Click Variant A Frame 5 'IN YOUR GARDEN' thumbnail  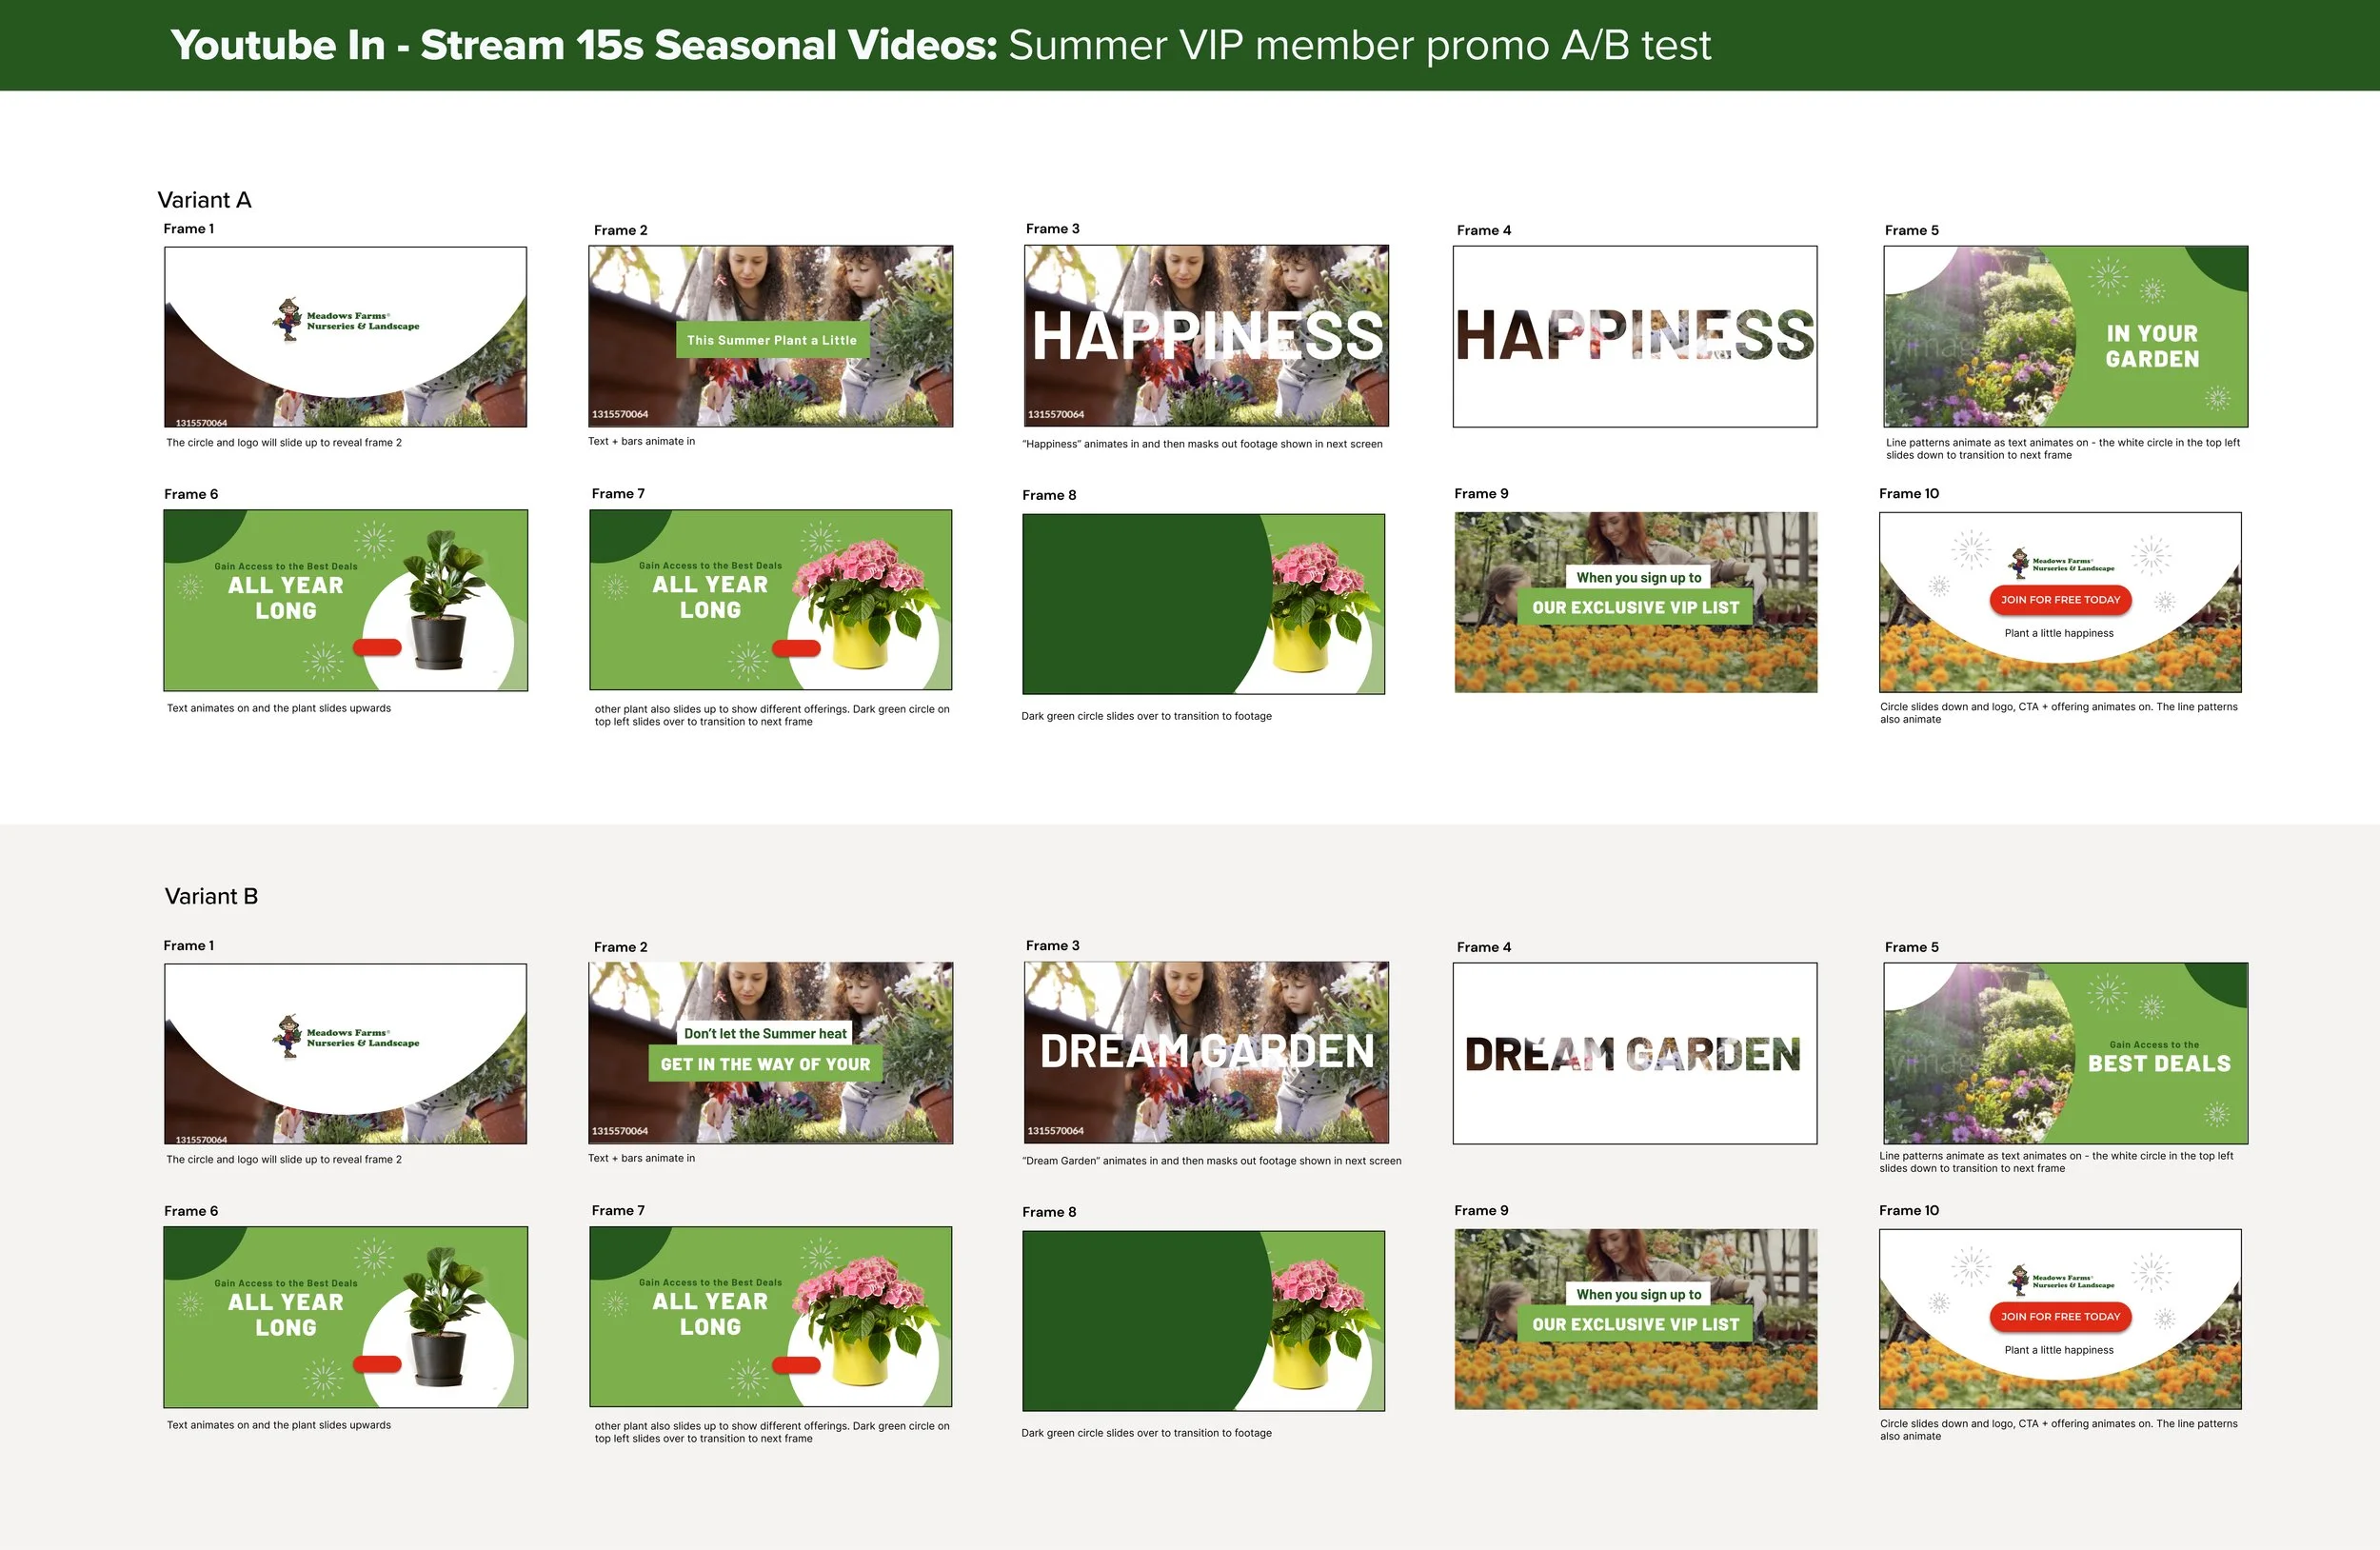point(2066,336)
